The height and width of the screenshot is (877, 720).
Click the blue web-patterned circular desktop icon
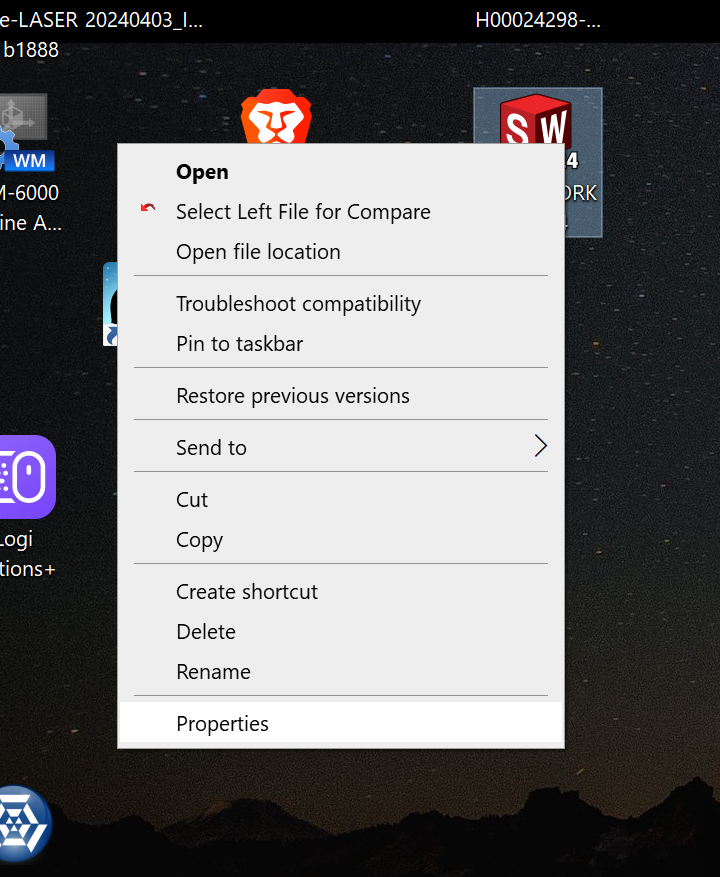(x=22, y=823)
